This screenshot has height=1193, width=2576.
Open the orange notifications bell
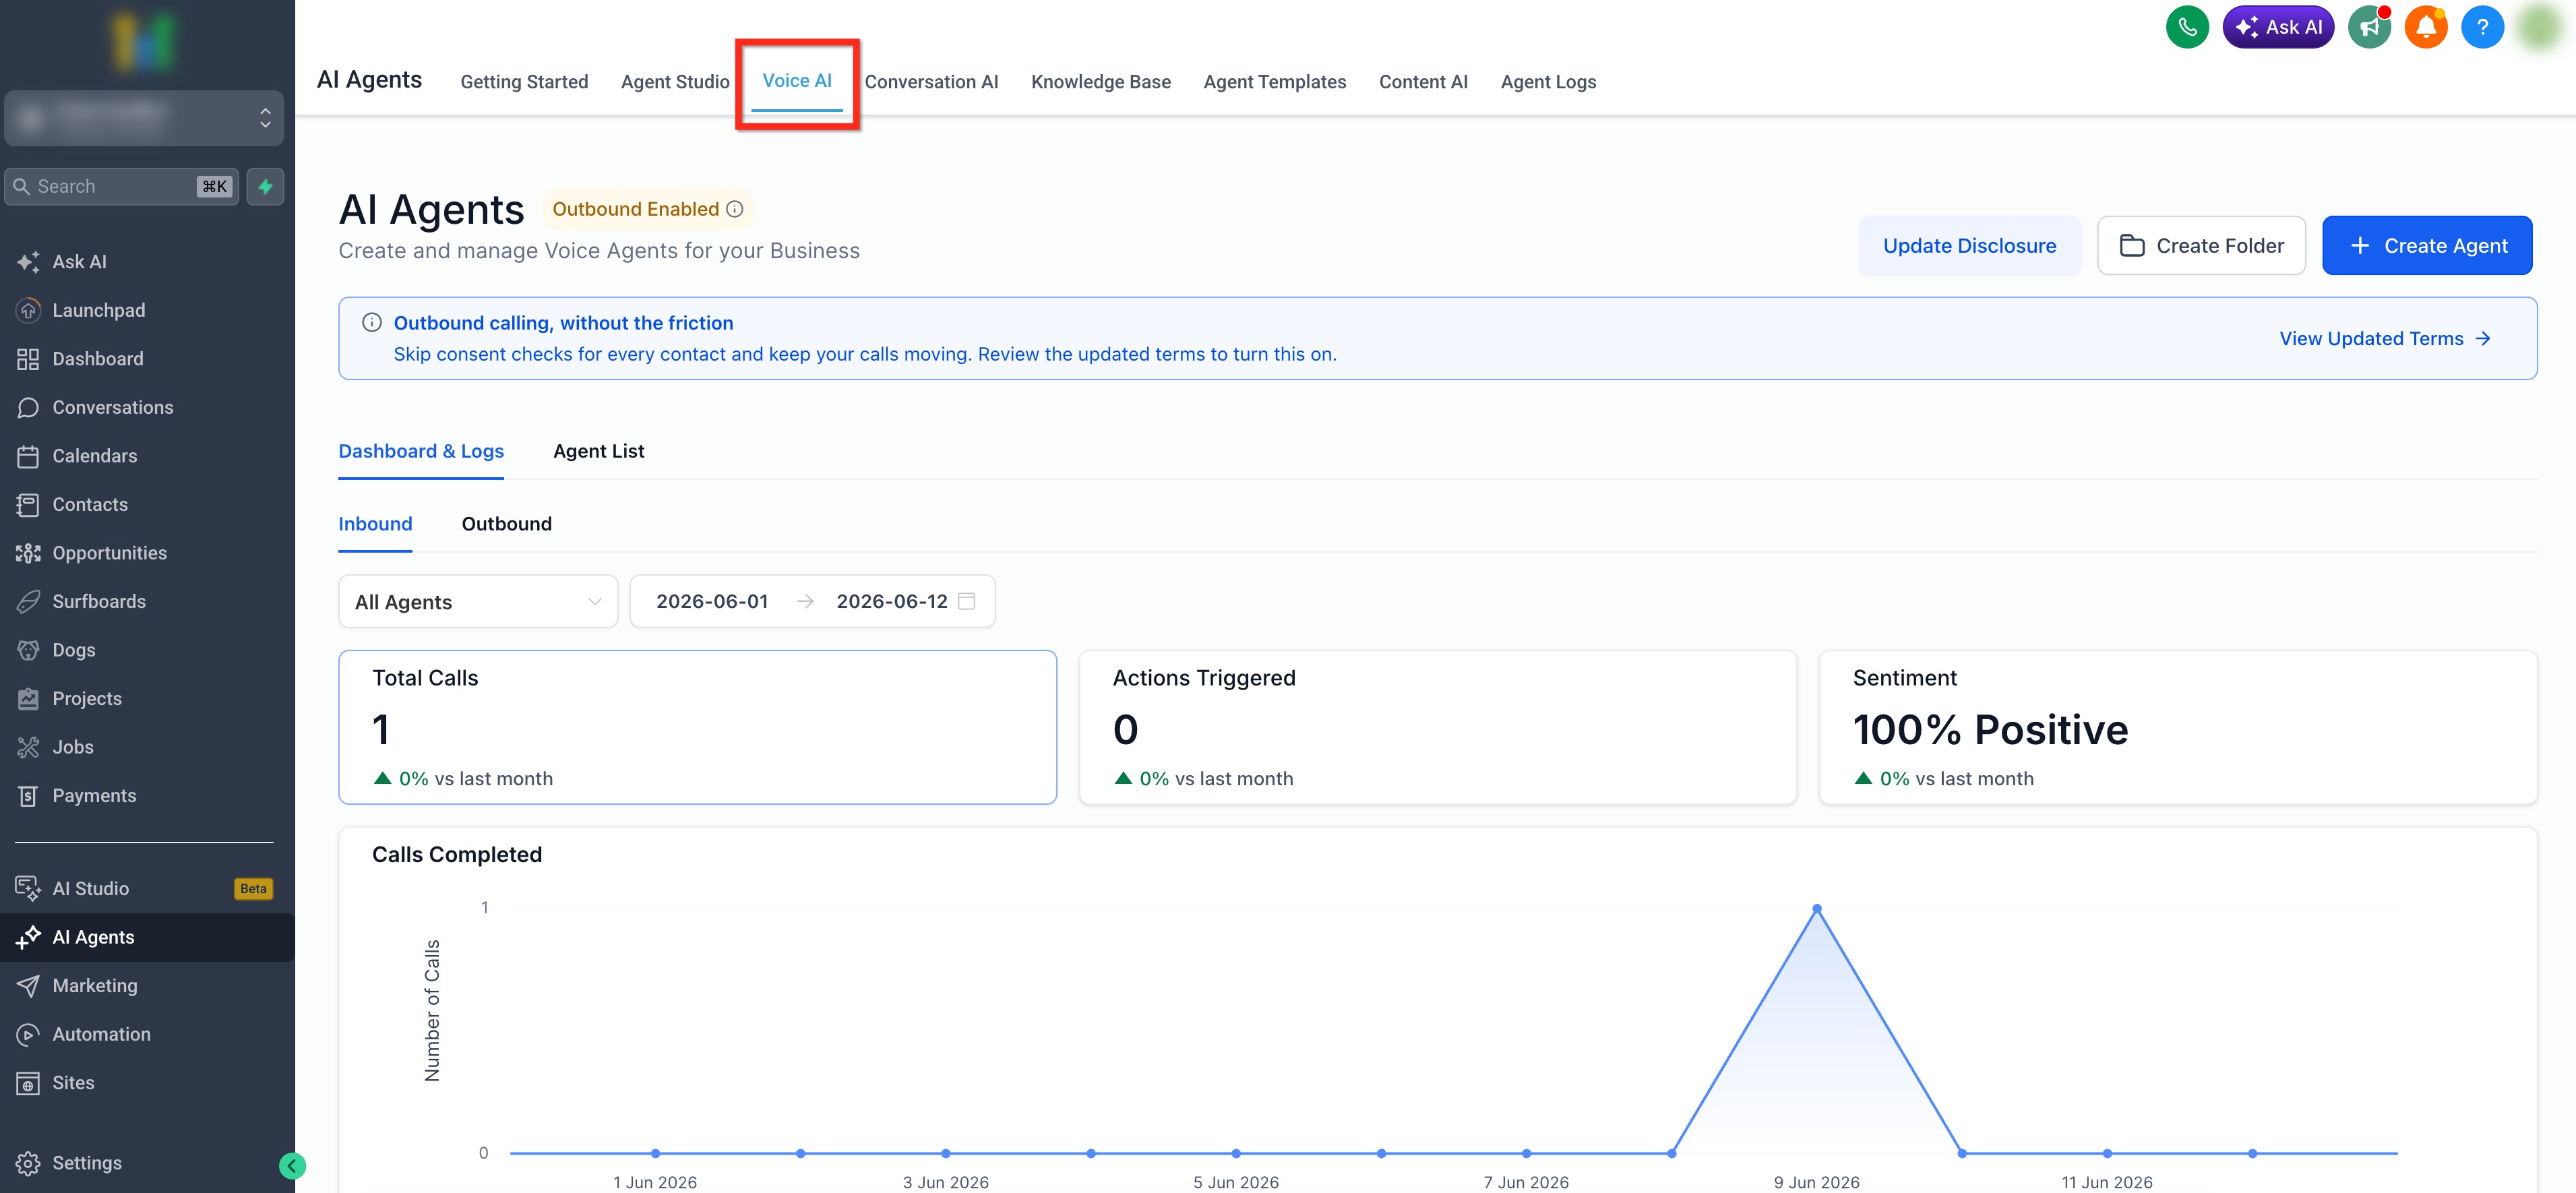[x=2426, y=27]
